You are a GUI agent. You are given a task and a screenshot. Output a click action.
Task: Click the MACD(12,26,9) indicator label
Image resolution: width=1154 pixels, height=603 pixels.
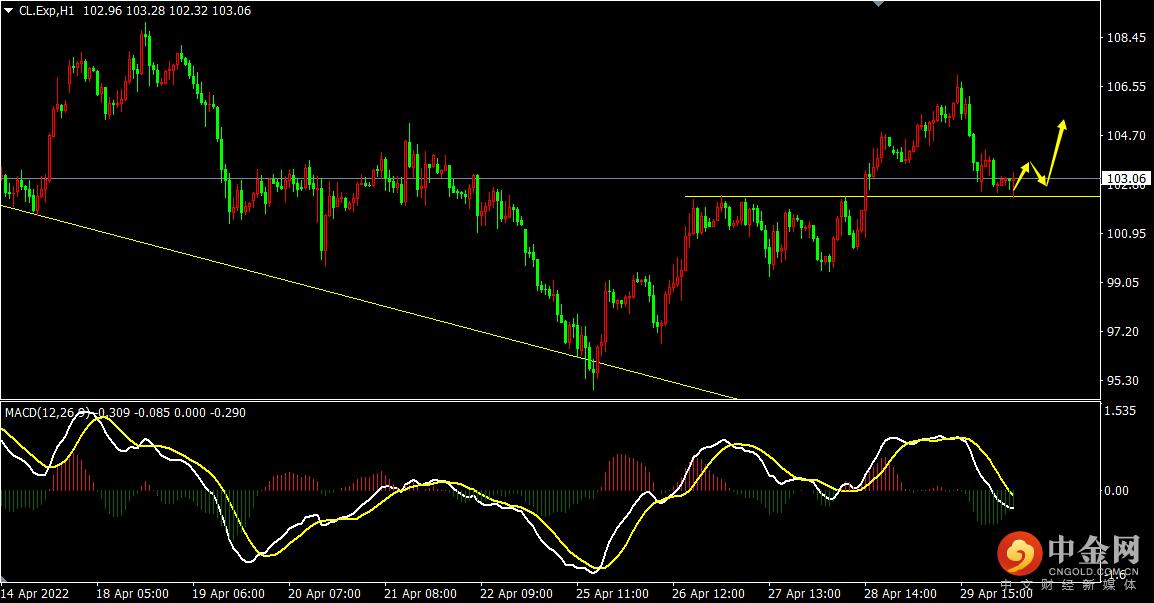pyautogui.click(x=49, y=412)
